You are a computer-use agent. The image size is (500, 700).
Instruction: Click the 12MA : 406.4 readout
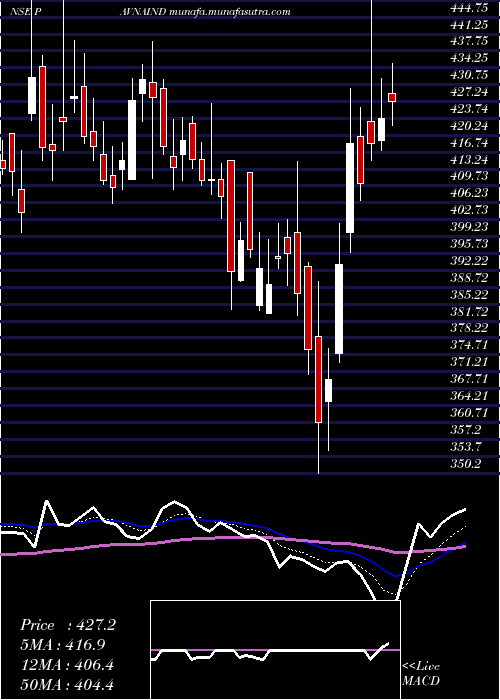(66, 665)
